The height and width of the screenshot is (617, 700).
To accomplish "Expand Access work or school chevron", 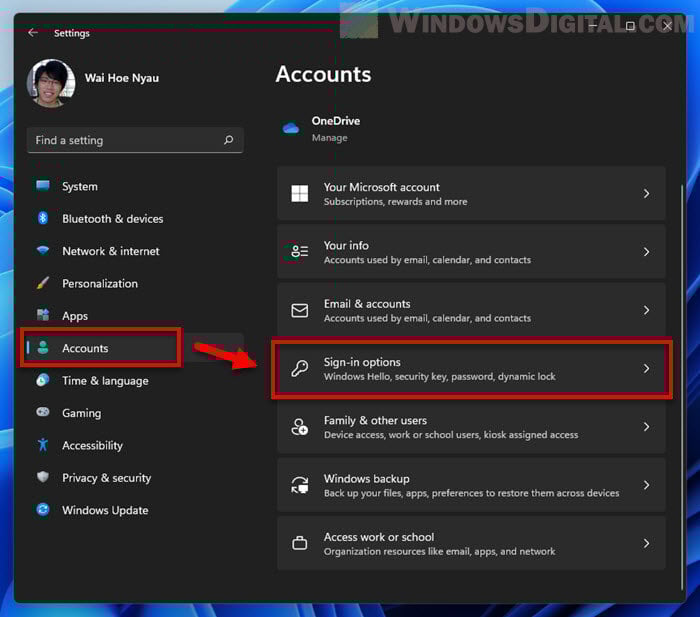I will click(646, 543).
